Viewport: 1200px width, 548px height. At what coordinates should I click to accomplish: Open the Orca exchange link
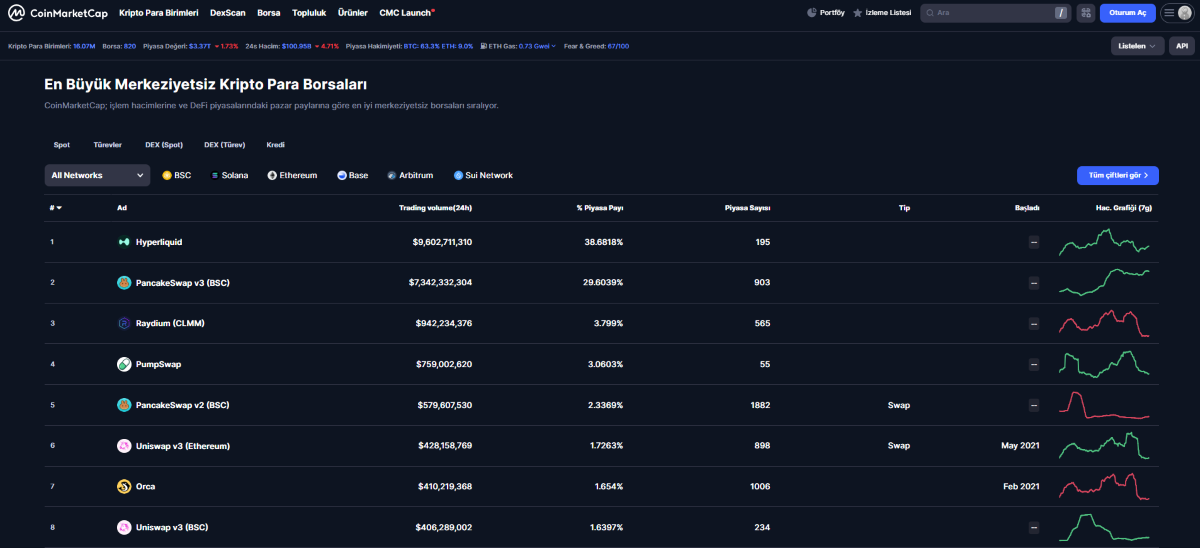click(145, 487)
